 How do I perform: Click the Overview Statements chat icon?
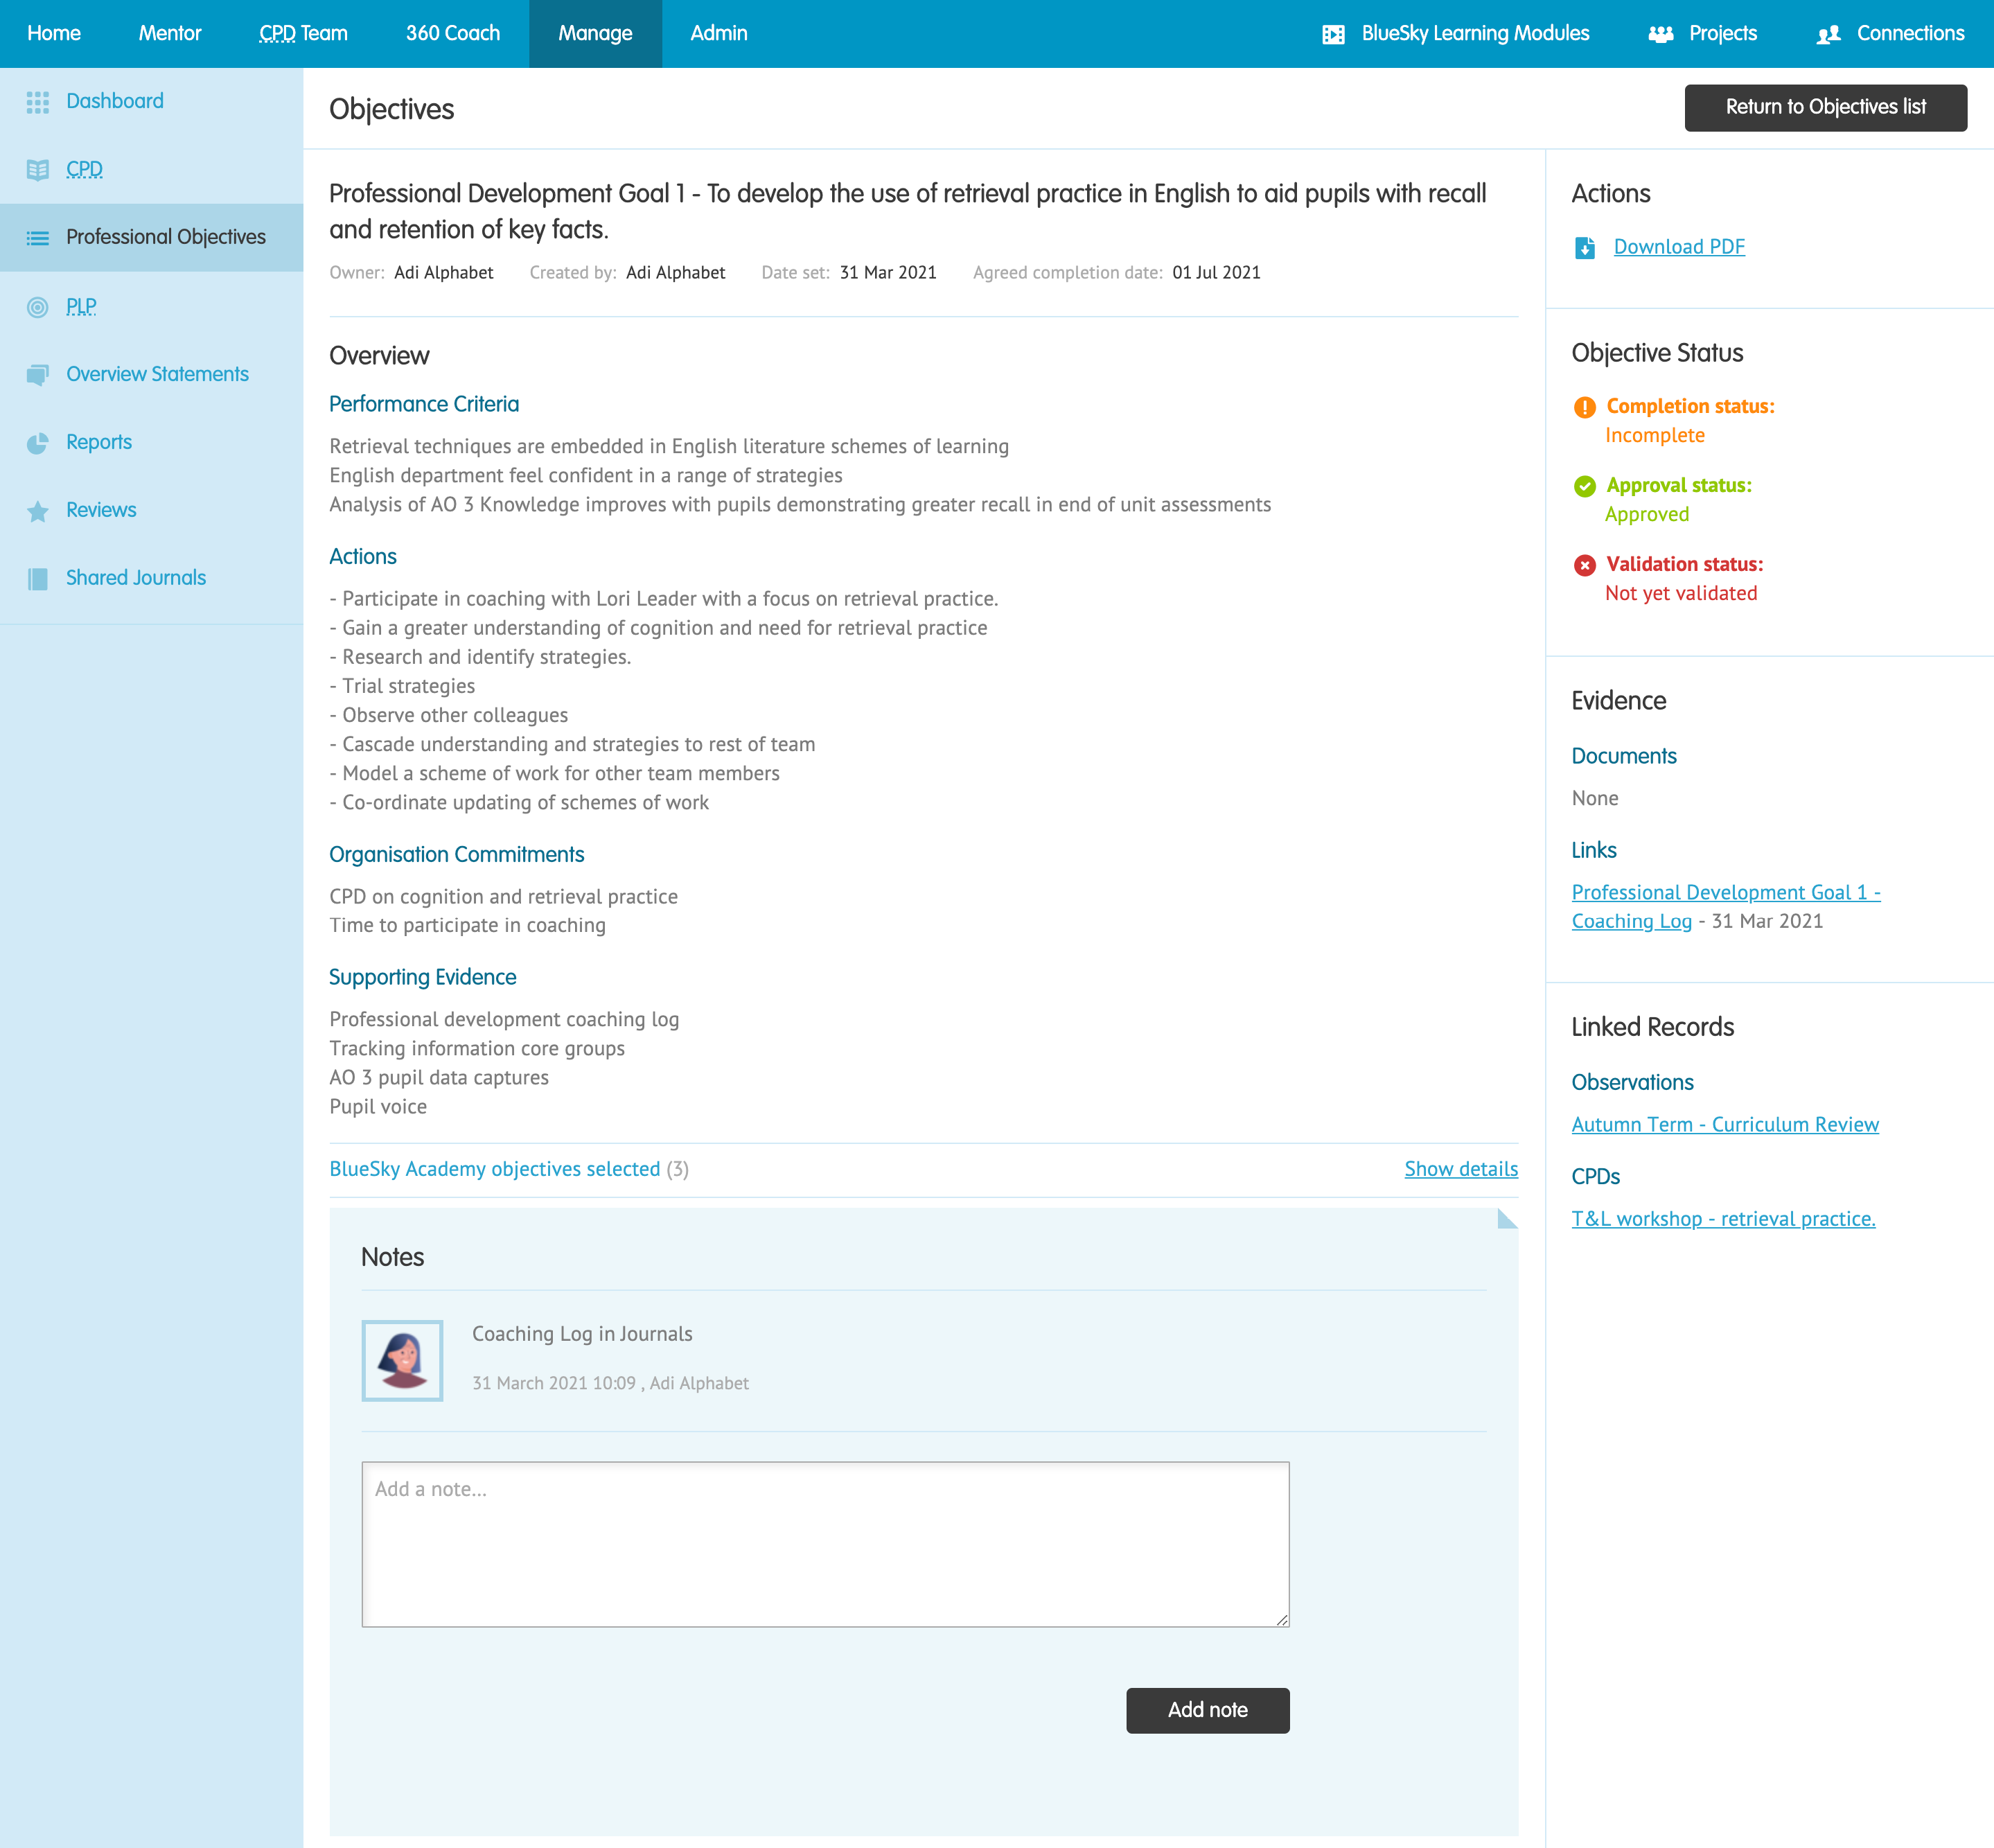[x=38, y=375]
